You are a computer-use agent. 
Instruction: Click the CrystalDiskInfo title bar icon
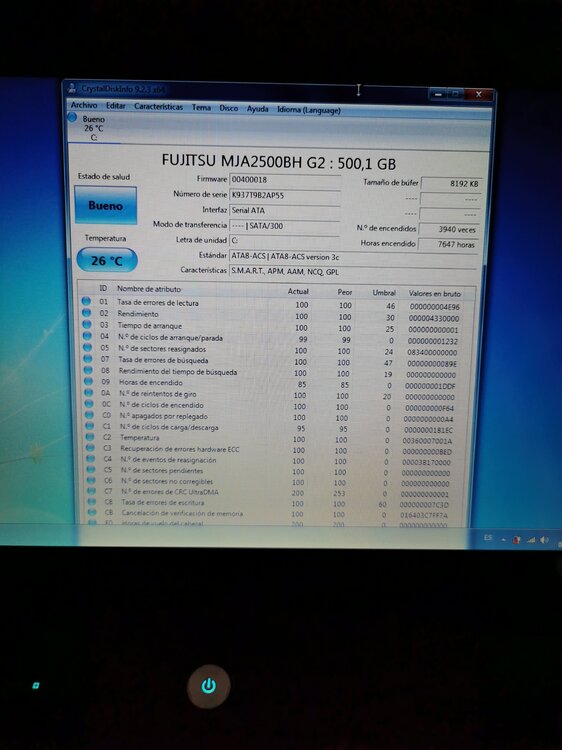pos(72,88)
